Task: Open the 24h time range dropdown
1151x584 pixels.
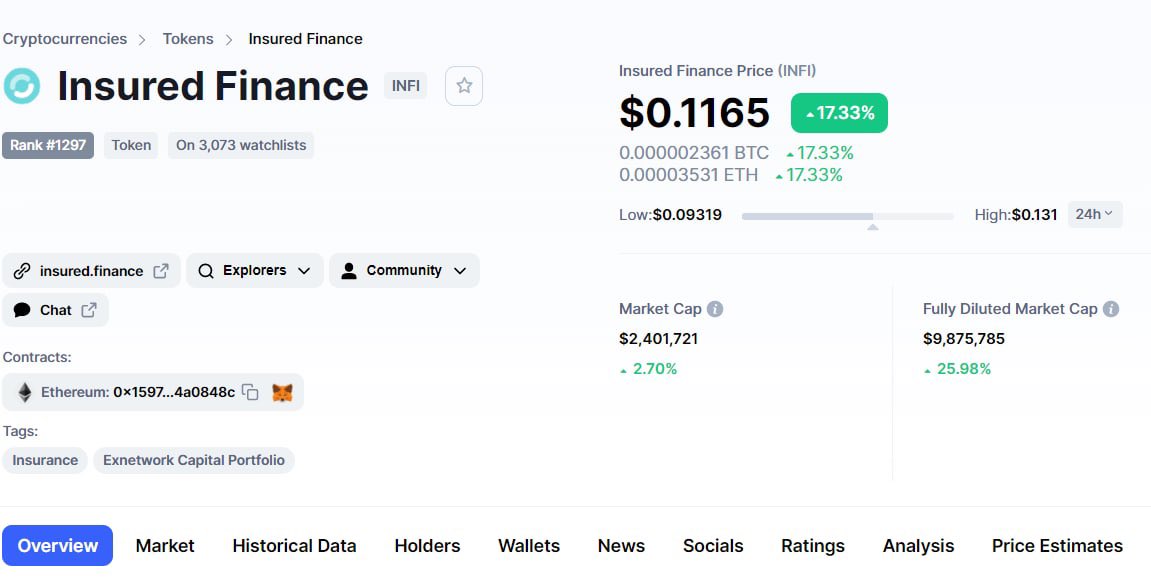Action: click(1094, 214)
